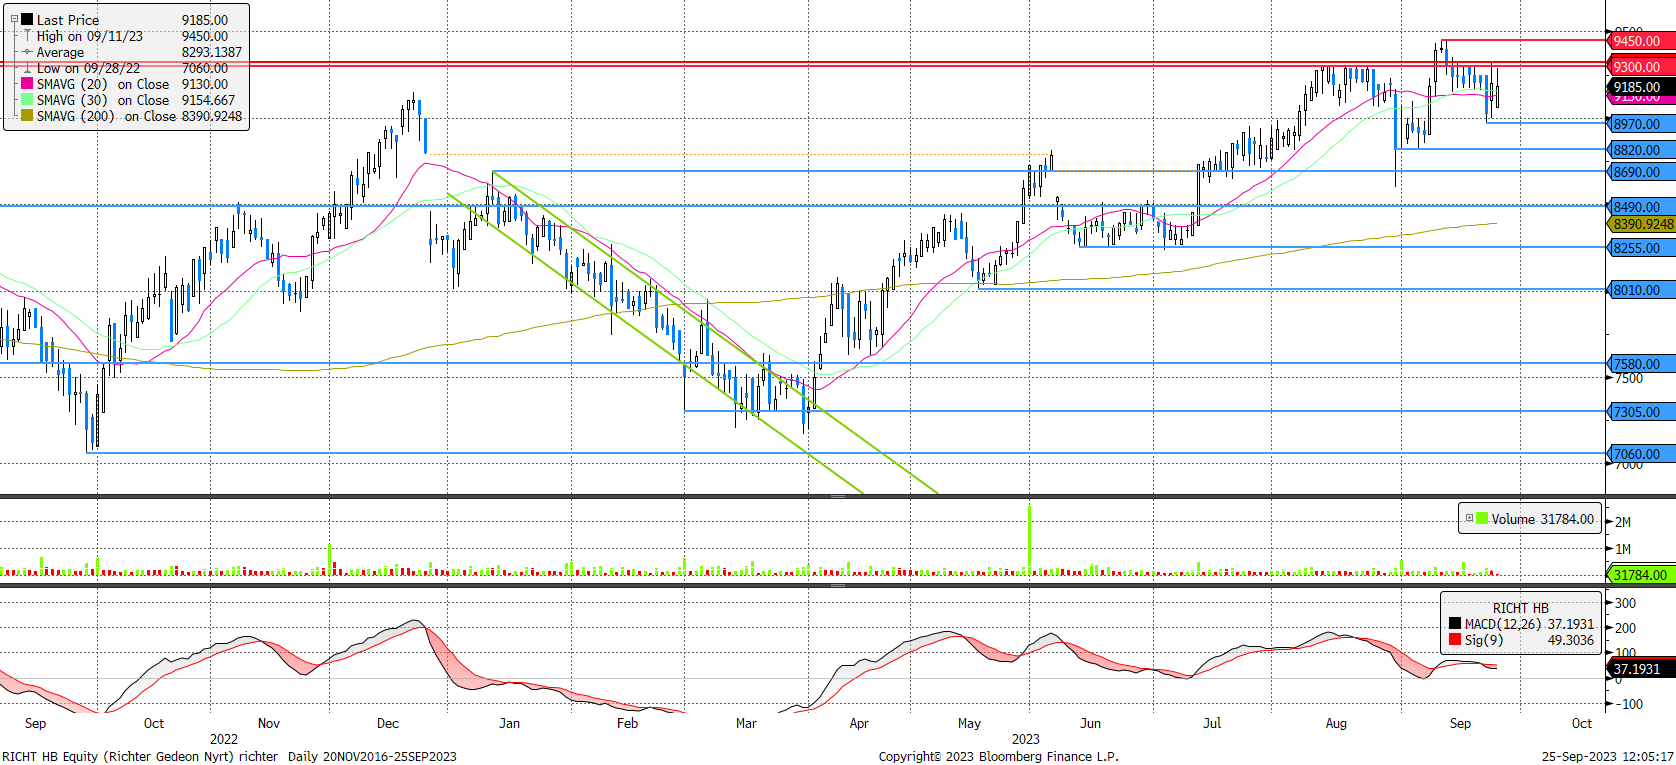Click 'SMAVG (20) on Close' legend entry
The height and width of the screenshot is (765, 1676).
point(103,84)
